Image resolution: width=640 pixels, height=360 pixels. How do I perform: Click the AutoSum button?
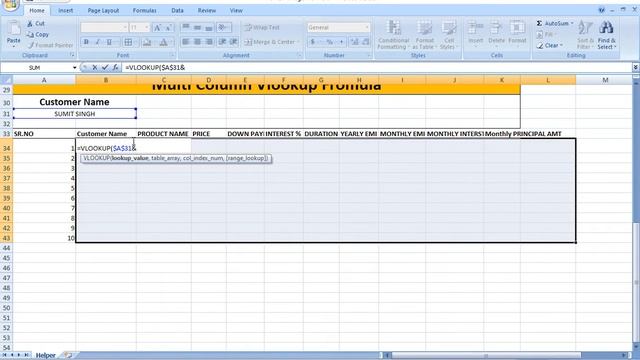tap(554, 24)
